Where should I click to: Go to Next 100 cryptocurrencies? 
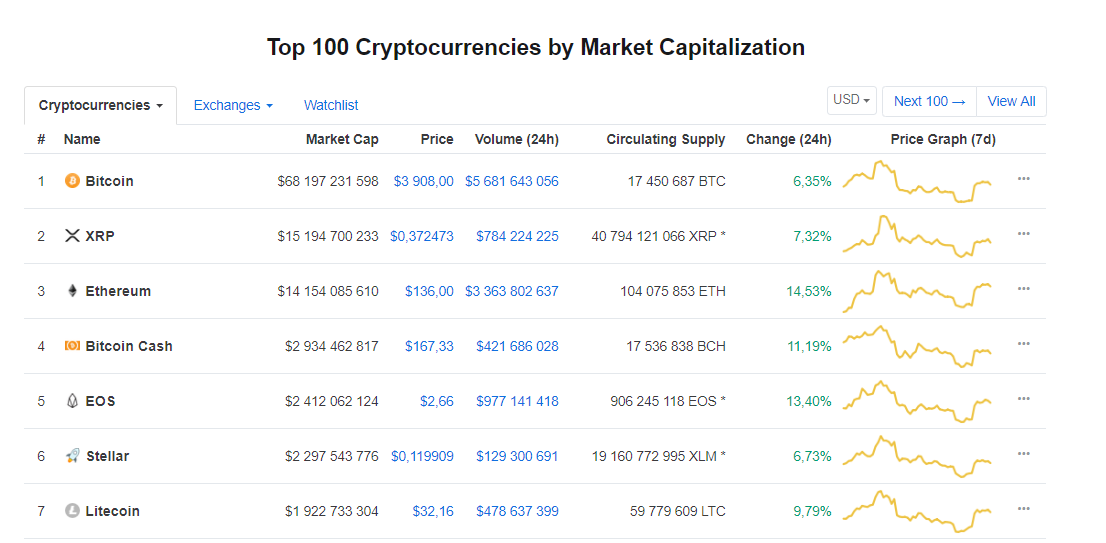tap(929, 101)
